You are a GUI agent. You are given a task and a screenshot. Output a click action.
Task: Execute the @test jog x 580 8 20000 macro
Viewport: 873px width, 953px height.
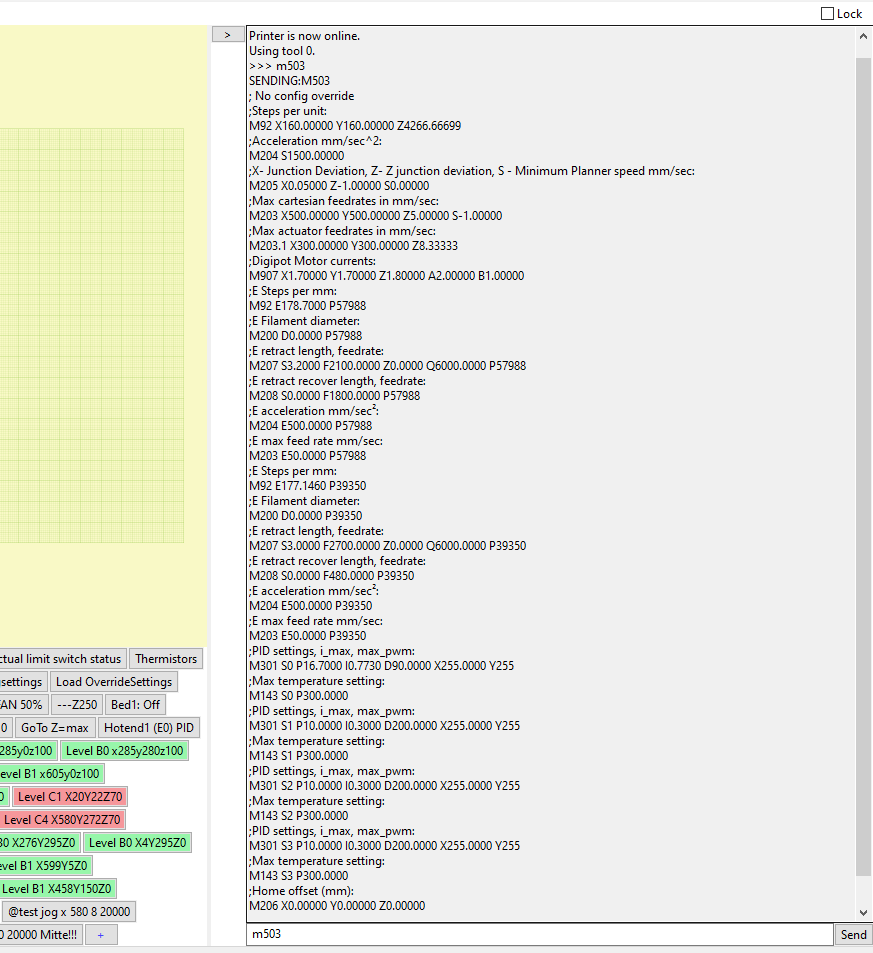click(x=67, y=911)
